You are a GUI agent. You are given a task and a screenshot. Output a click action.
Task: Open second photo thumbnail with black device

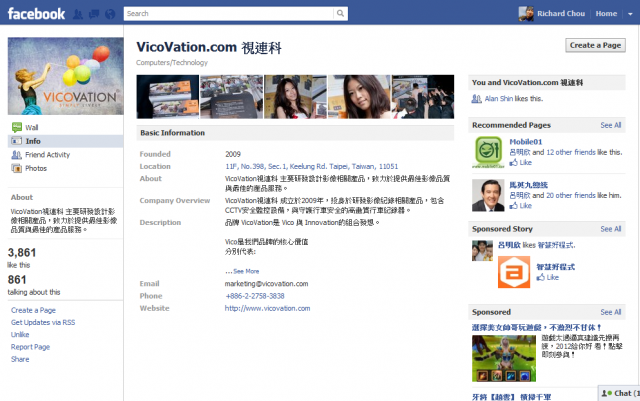pos(231,97)
